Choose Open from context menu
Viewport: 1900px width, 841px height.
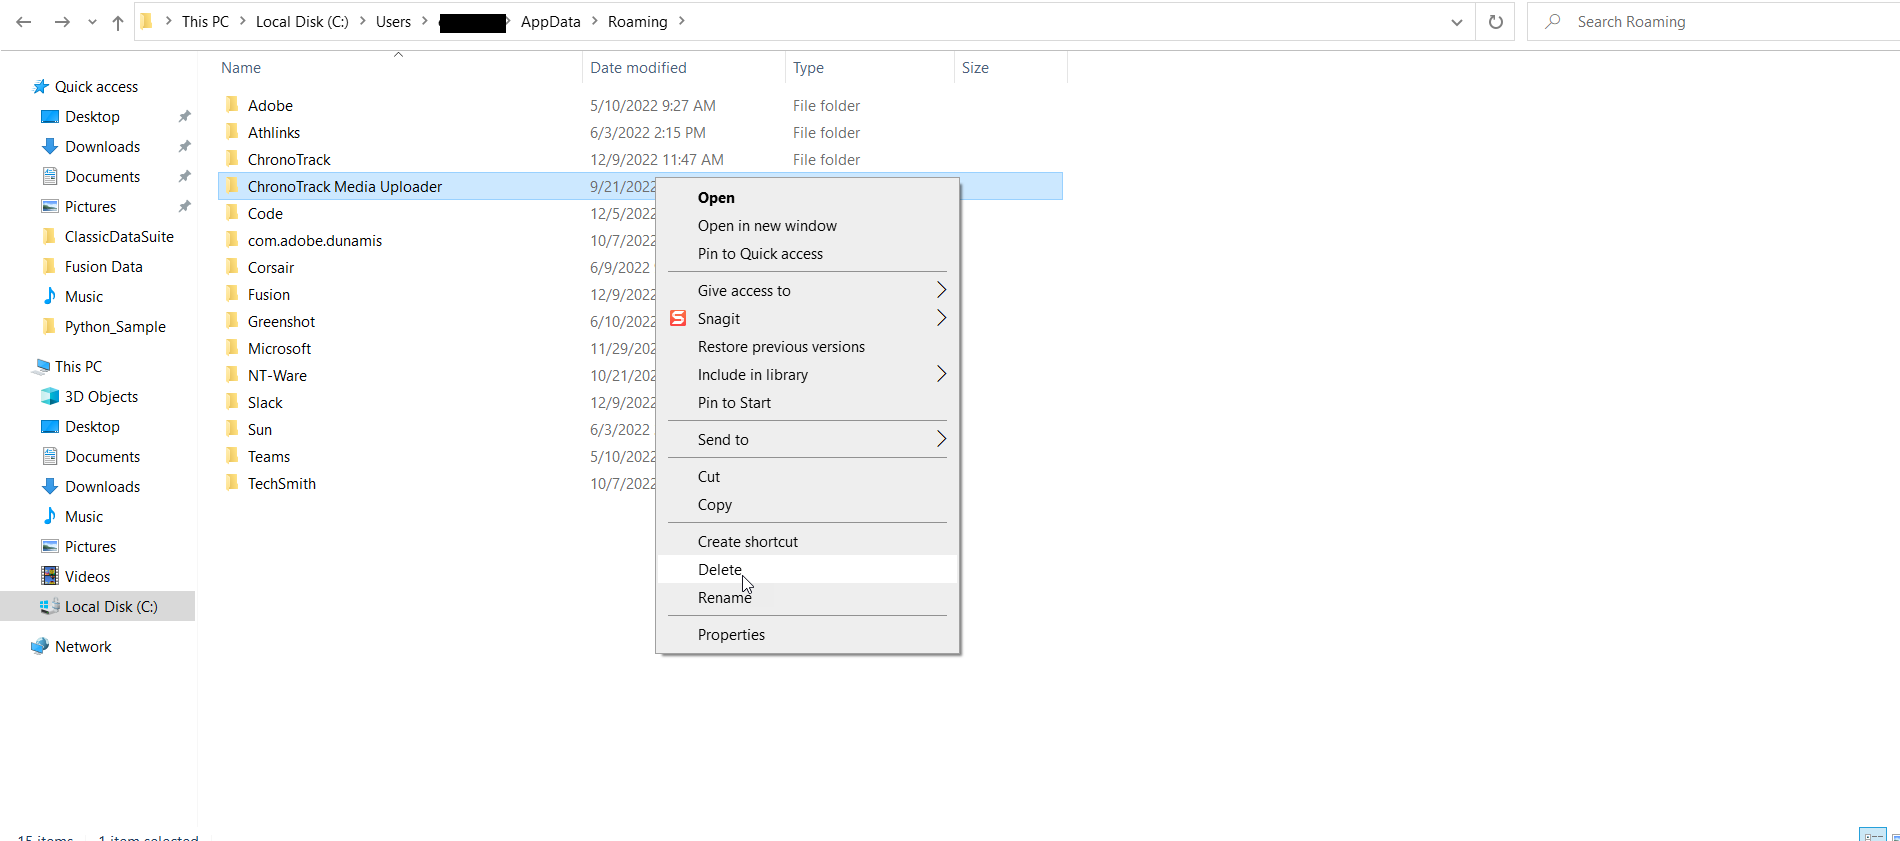point(807,198)
